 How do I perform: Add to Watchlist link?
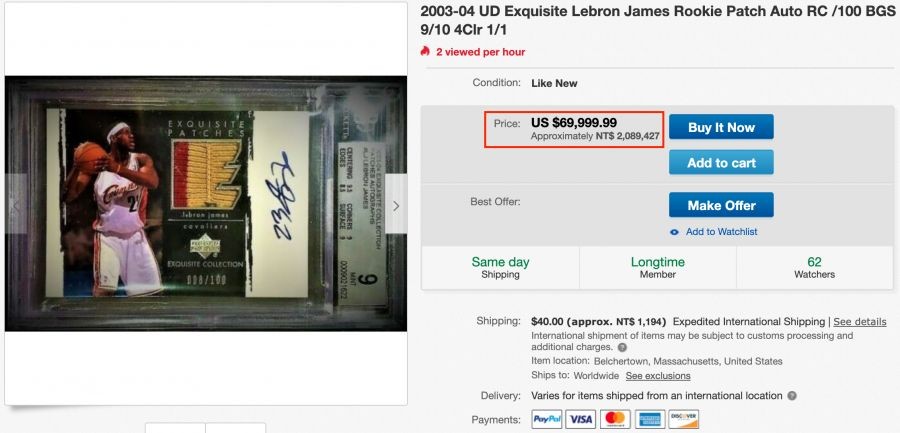(x=721, y=231)
